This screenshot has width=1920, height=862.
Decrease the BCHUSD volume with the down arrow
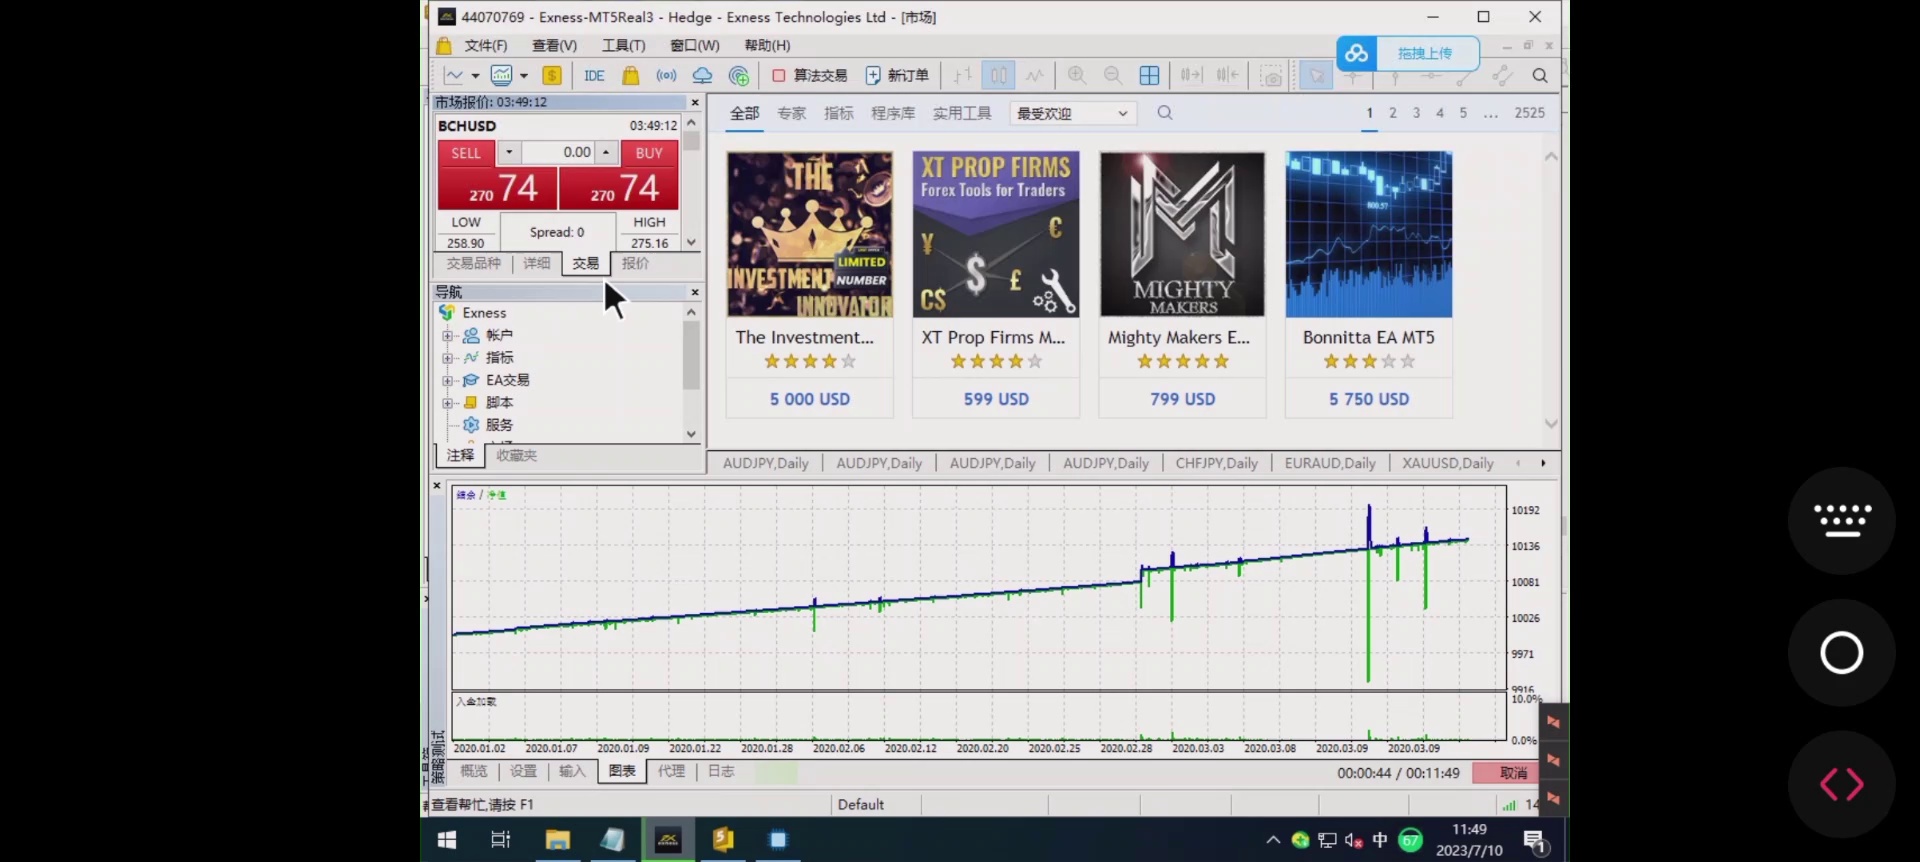509,153
